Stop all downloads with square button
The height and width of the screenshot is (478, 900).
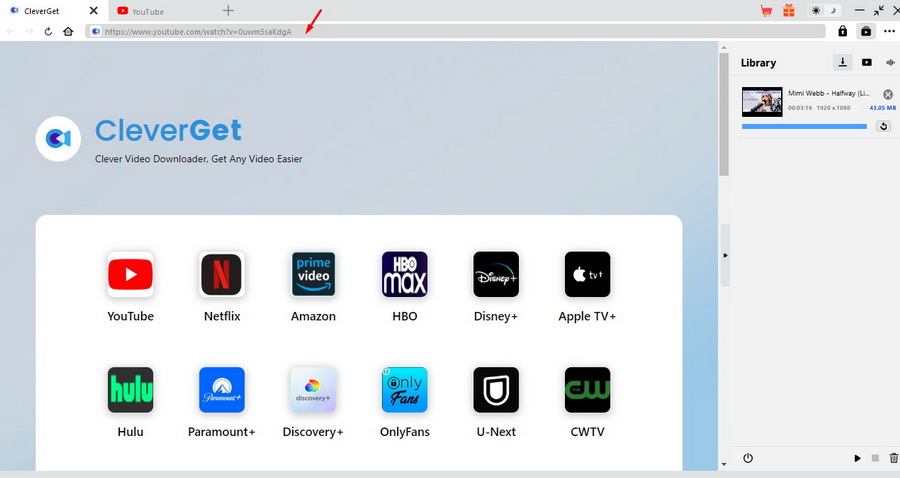tap(875, 458)
